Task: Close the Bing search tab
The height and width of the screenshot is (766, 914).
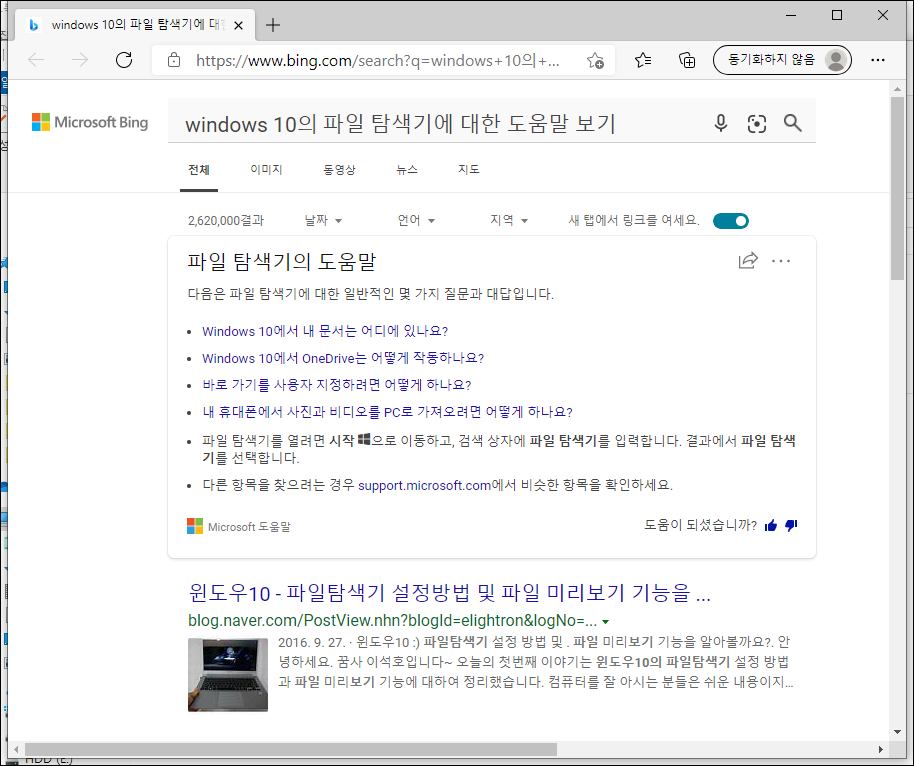Action: (238, 25)
